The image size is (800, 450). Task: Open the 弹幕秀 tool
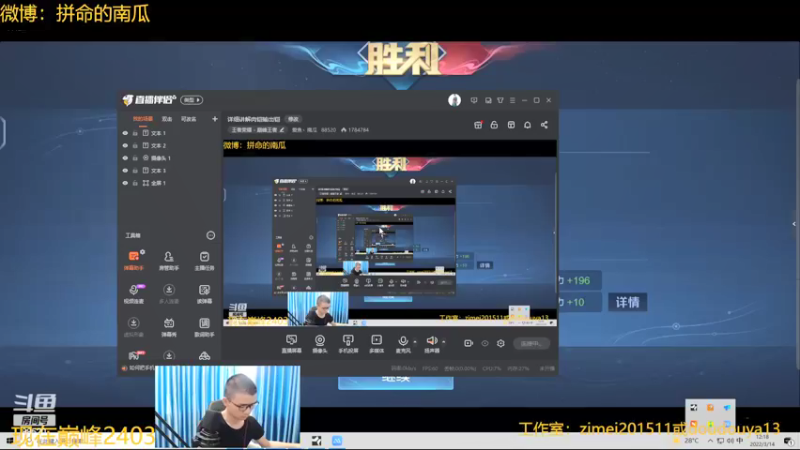[169, 327]
